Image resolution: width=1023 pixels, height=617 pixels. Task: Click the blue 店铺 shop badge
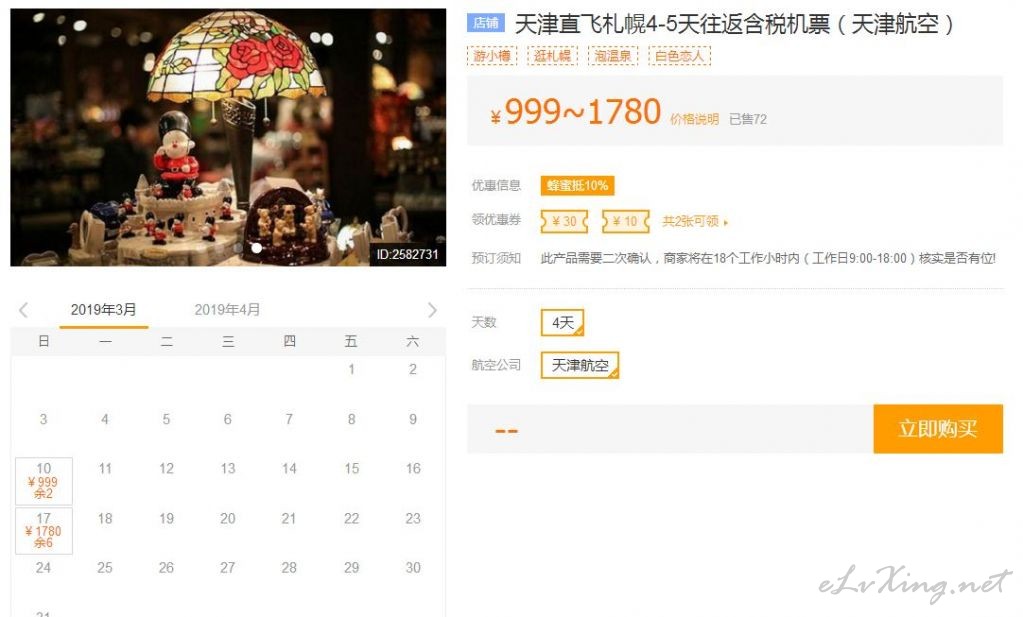(486, 23)
